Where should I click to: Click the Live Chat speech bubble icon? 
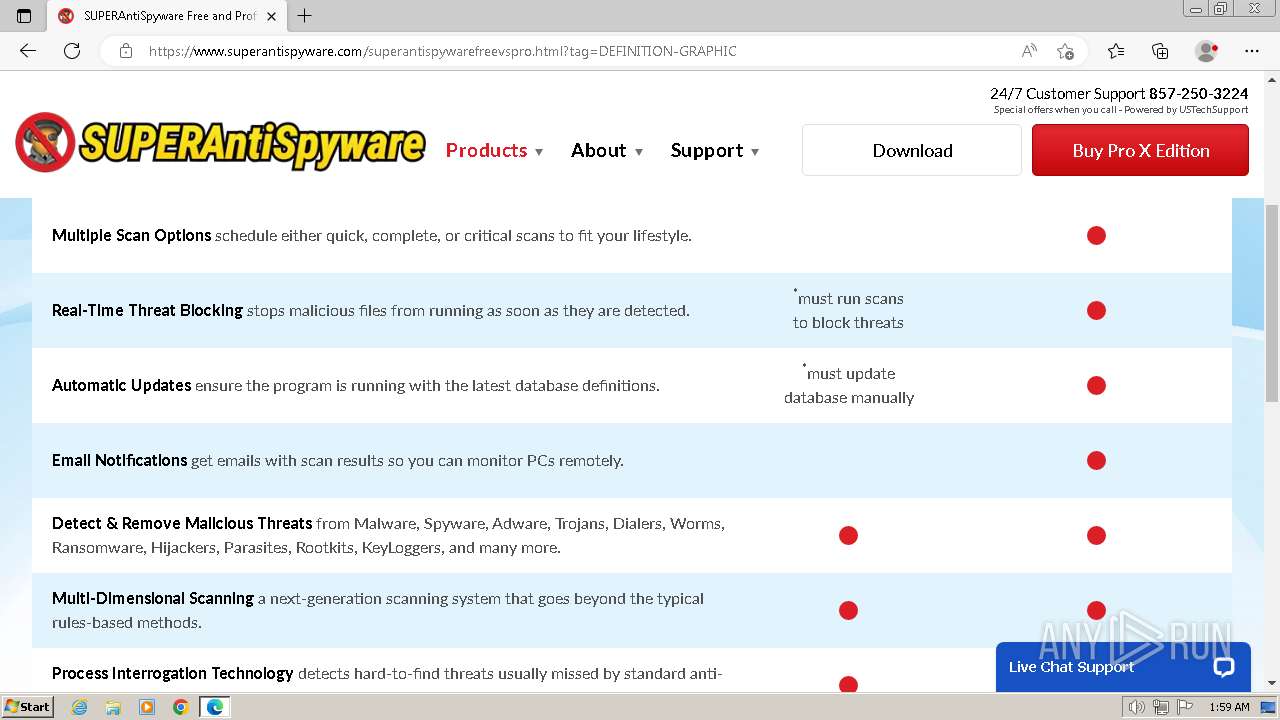click(1224, 667)
